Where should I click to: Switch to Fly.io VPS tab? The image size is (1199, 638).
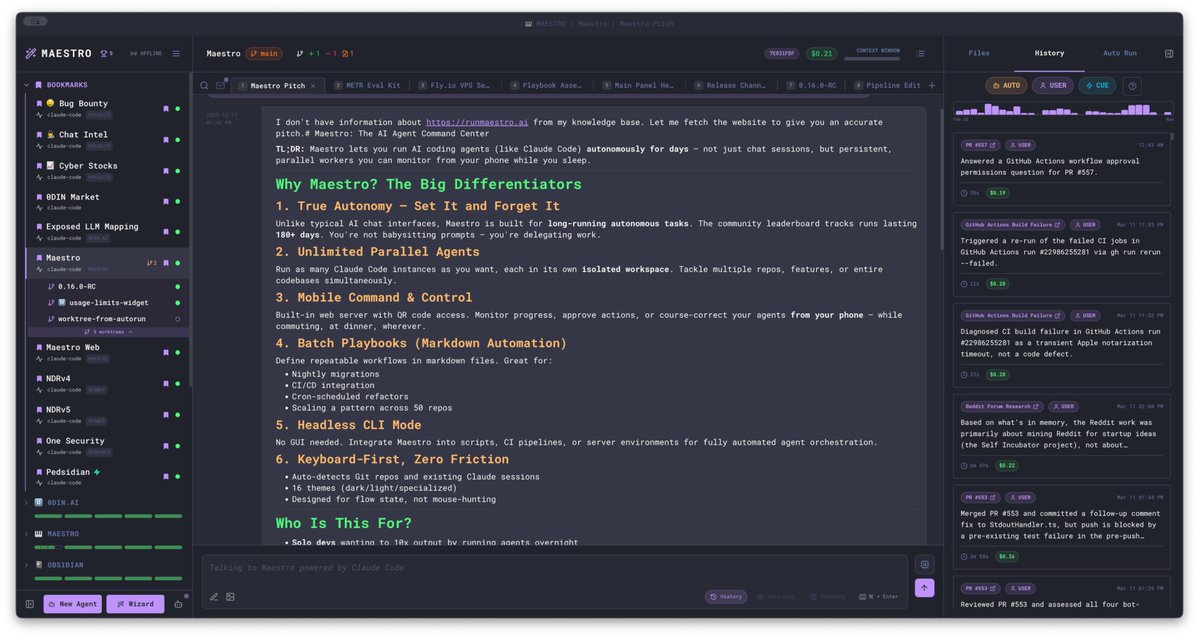(454, 86)
